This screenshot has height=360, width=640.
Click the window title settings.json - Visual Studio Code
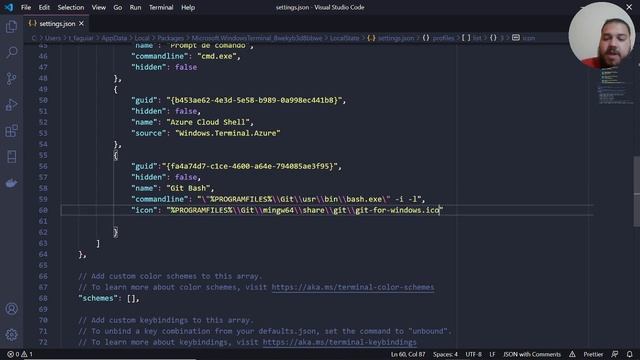(320, 7)
